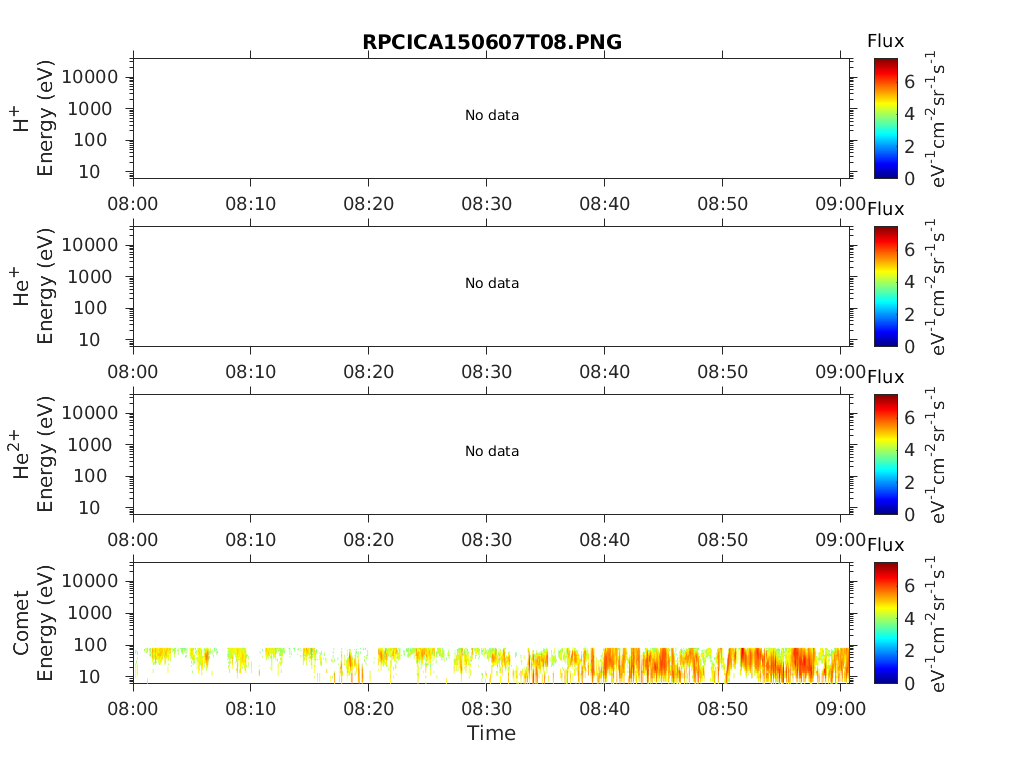
Task: Click the plot title RPCICA150607T08.PNG
Action: (492, 42)
